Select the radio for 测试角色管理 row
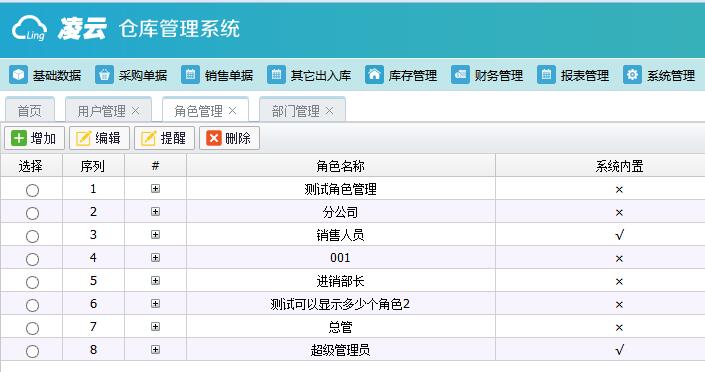The image size is (705, 372). 32,190
